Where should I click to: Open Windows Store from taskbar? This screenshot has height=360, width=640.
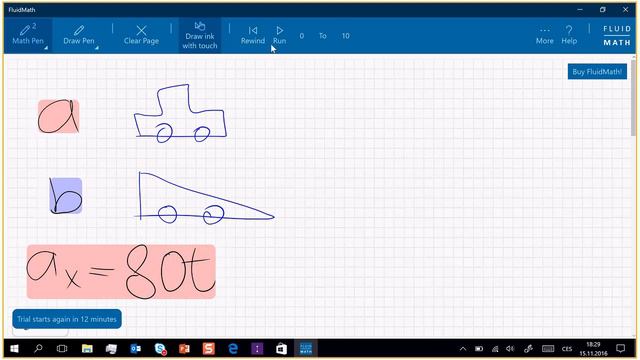pyautogui.click(x=281, y=349)
